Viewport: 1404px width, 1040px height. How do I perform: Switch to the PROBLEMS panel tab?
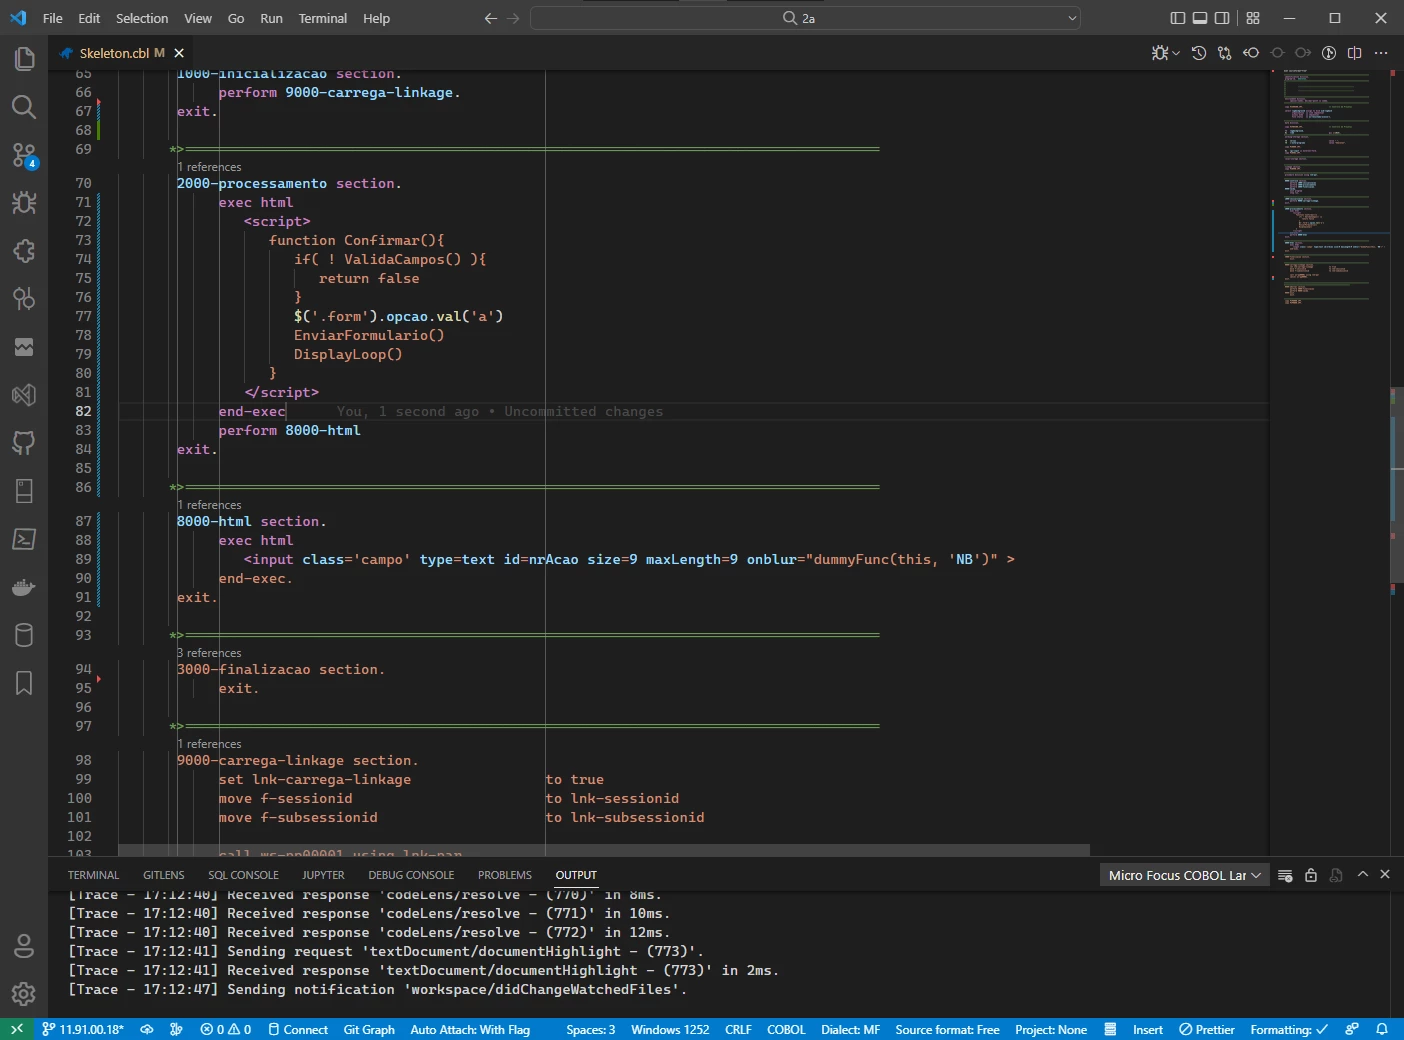(505, 875)
